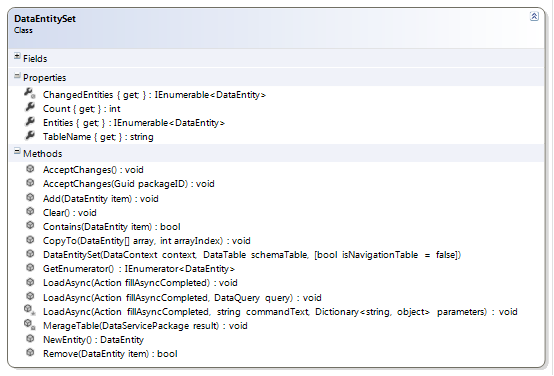
Task: Collapse the DataEntitySet class box chevron
Action: point(534,16)
